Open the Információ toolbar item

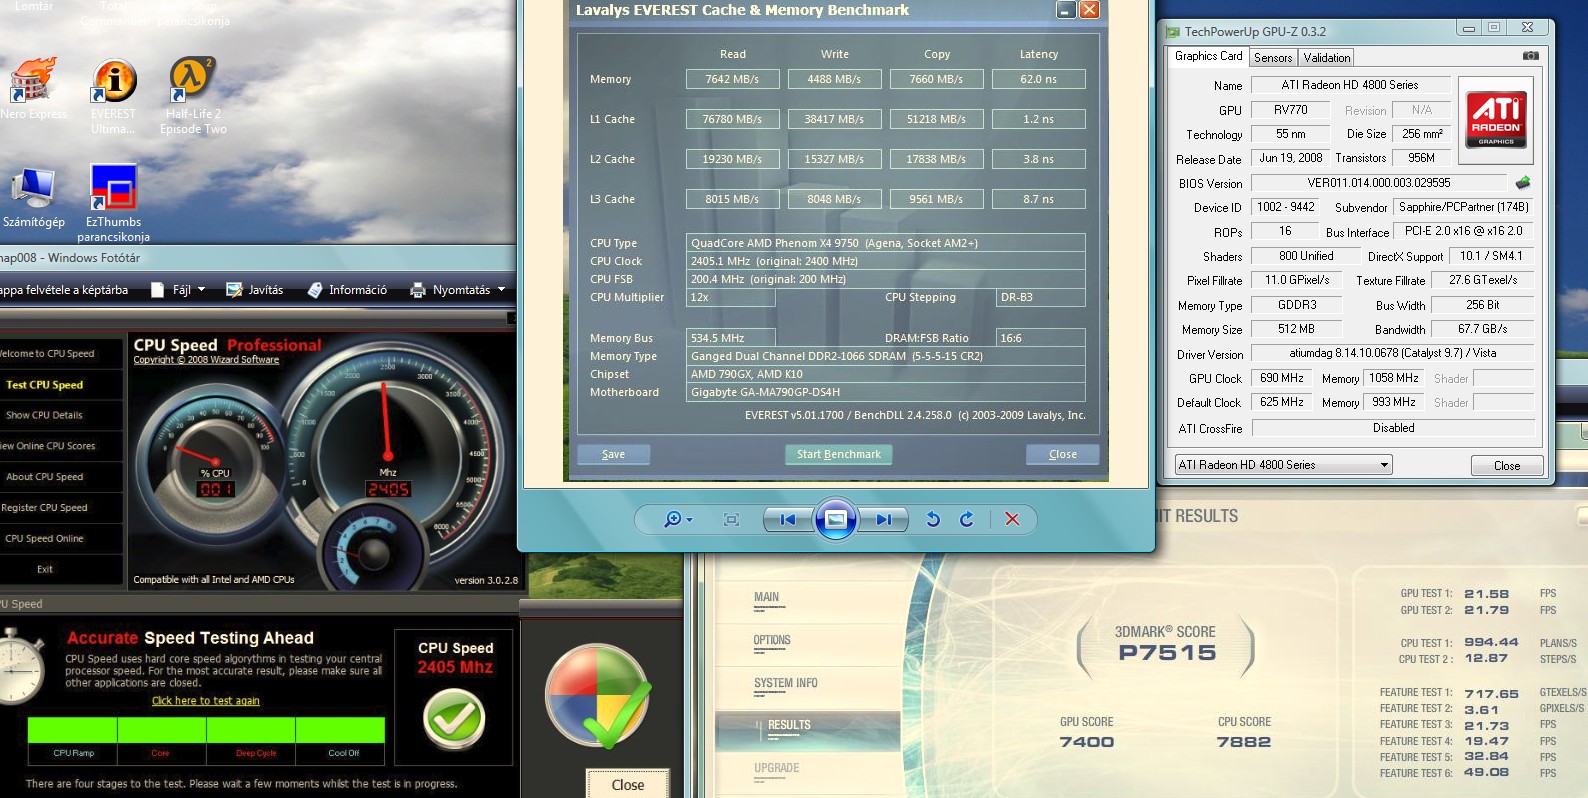pyautogui.click(x=347, y=290)
